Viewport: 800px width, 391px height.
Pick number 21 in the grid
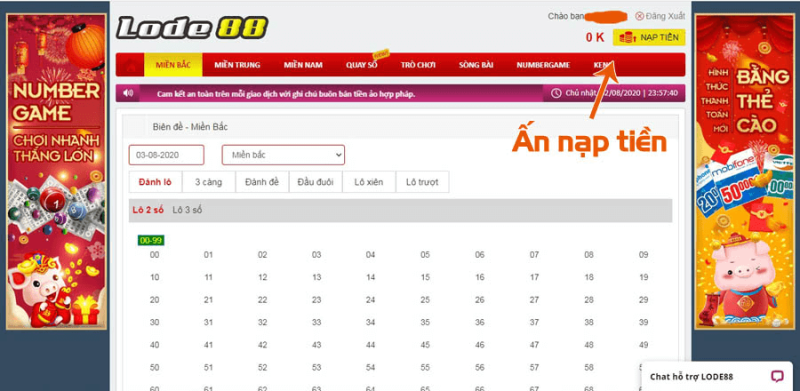[208, 300]
